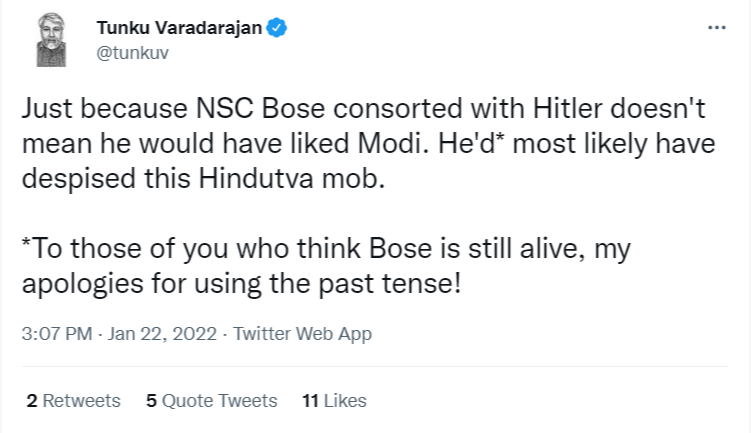Click the blue verified badge
Viewport: 751px width, 433px height.
click(276, 27)
